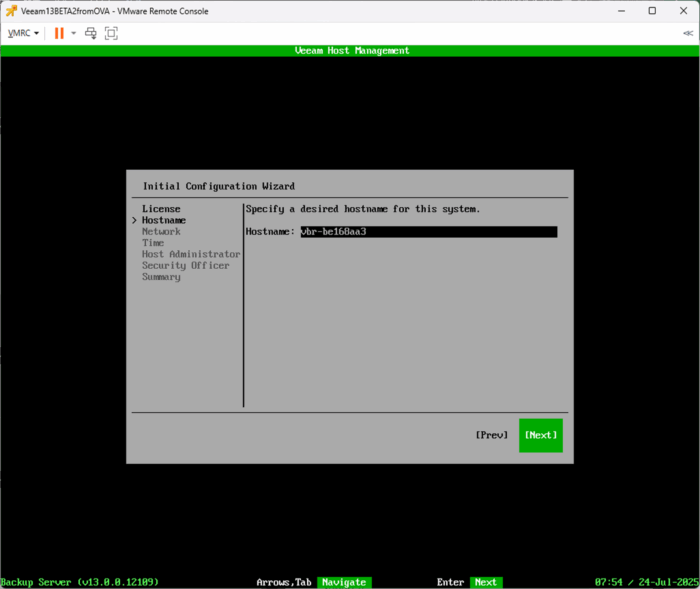Click the [Prev] button
700x589 pixels.
coord(492,435)
